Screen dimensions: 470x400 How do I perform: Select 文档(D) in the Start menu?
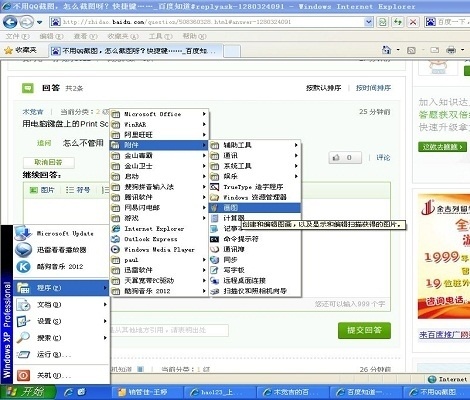point(61,304)
